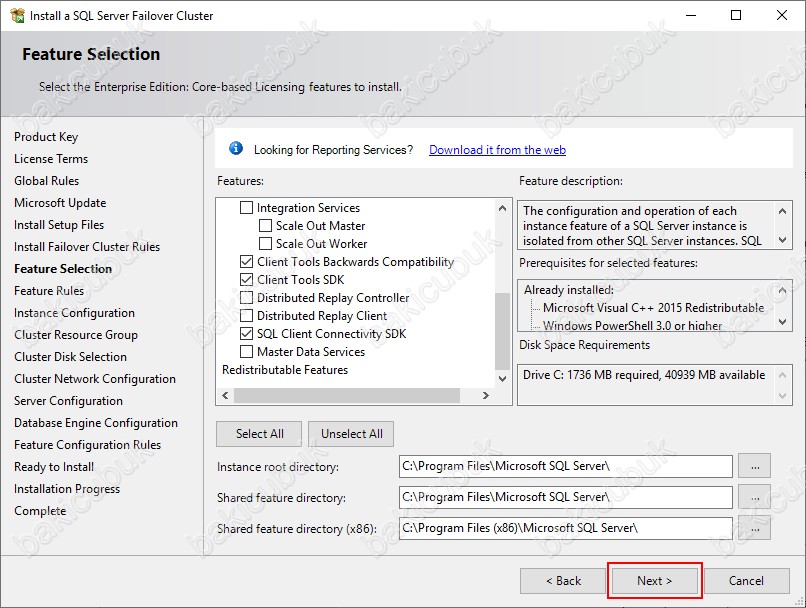Click the Shared feature directory path field
The width and height of the screenshot is (806, 608).
coord(565,497)
